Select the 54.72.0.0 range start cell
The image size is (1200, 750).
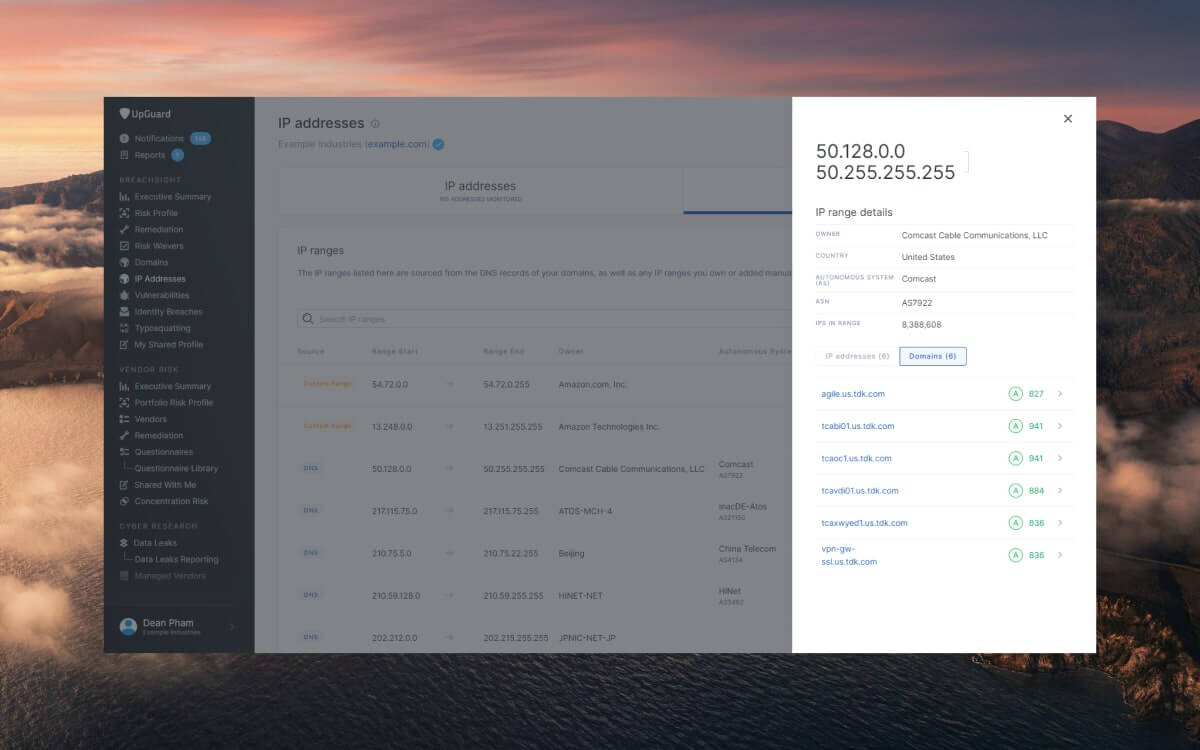click(388, 384)
